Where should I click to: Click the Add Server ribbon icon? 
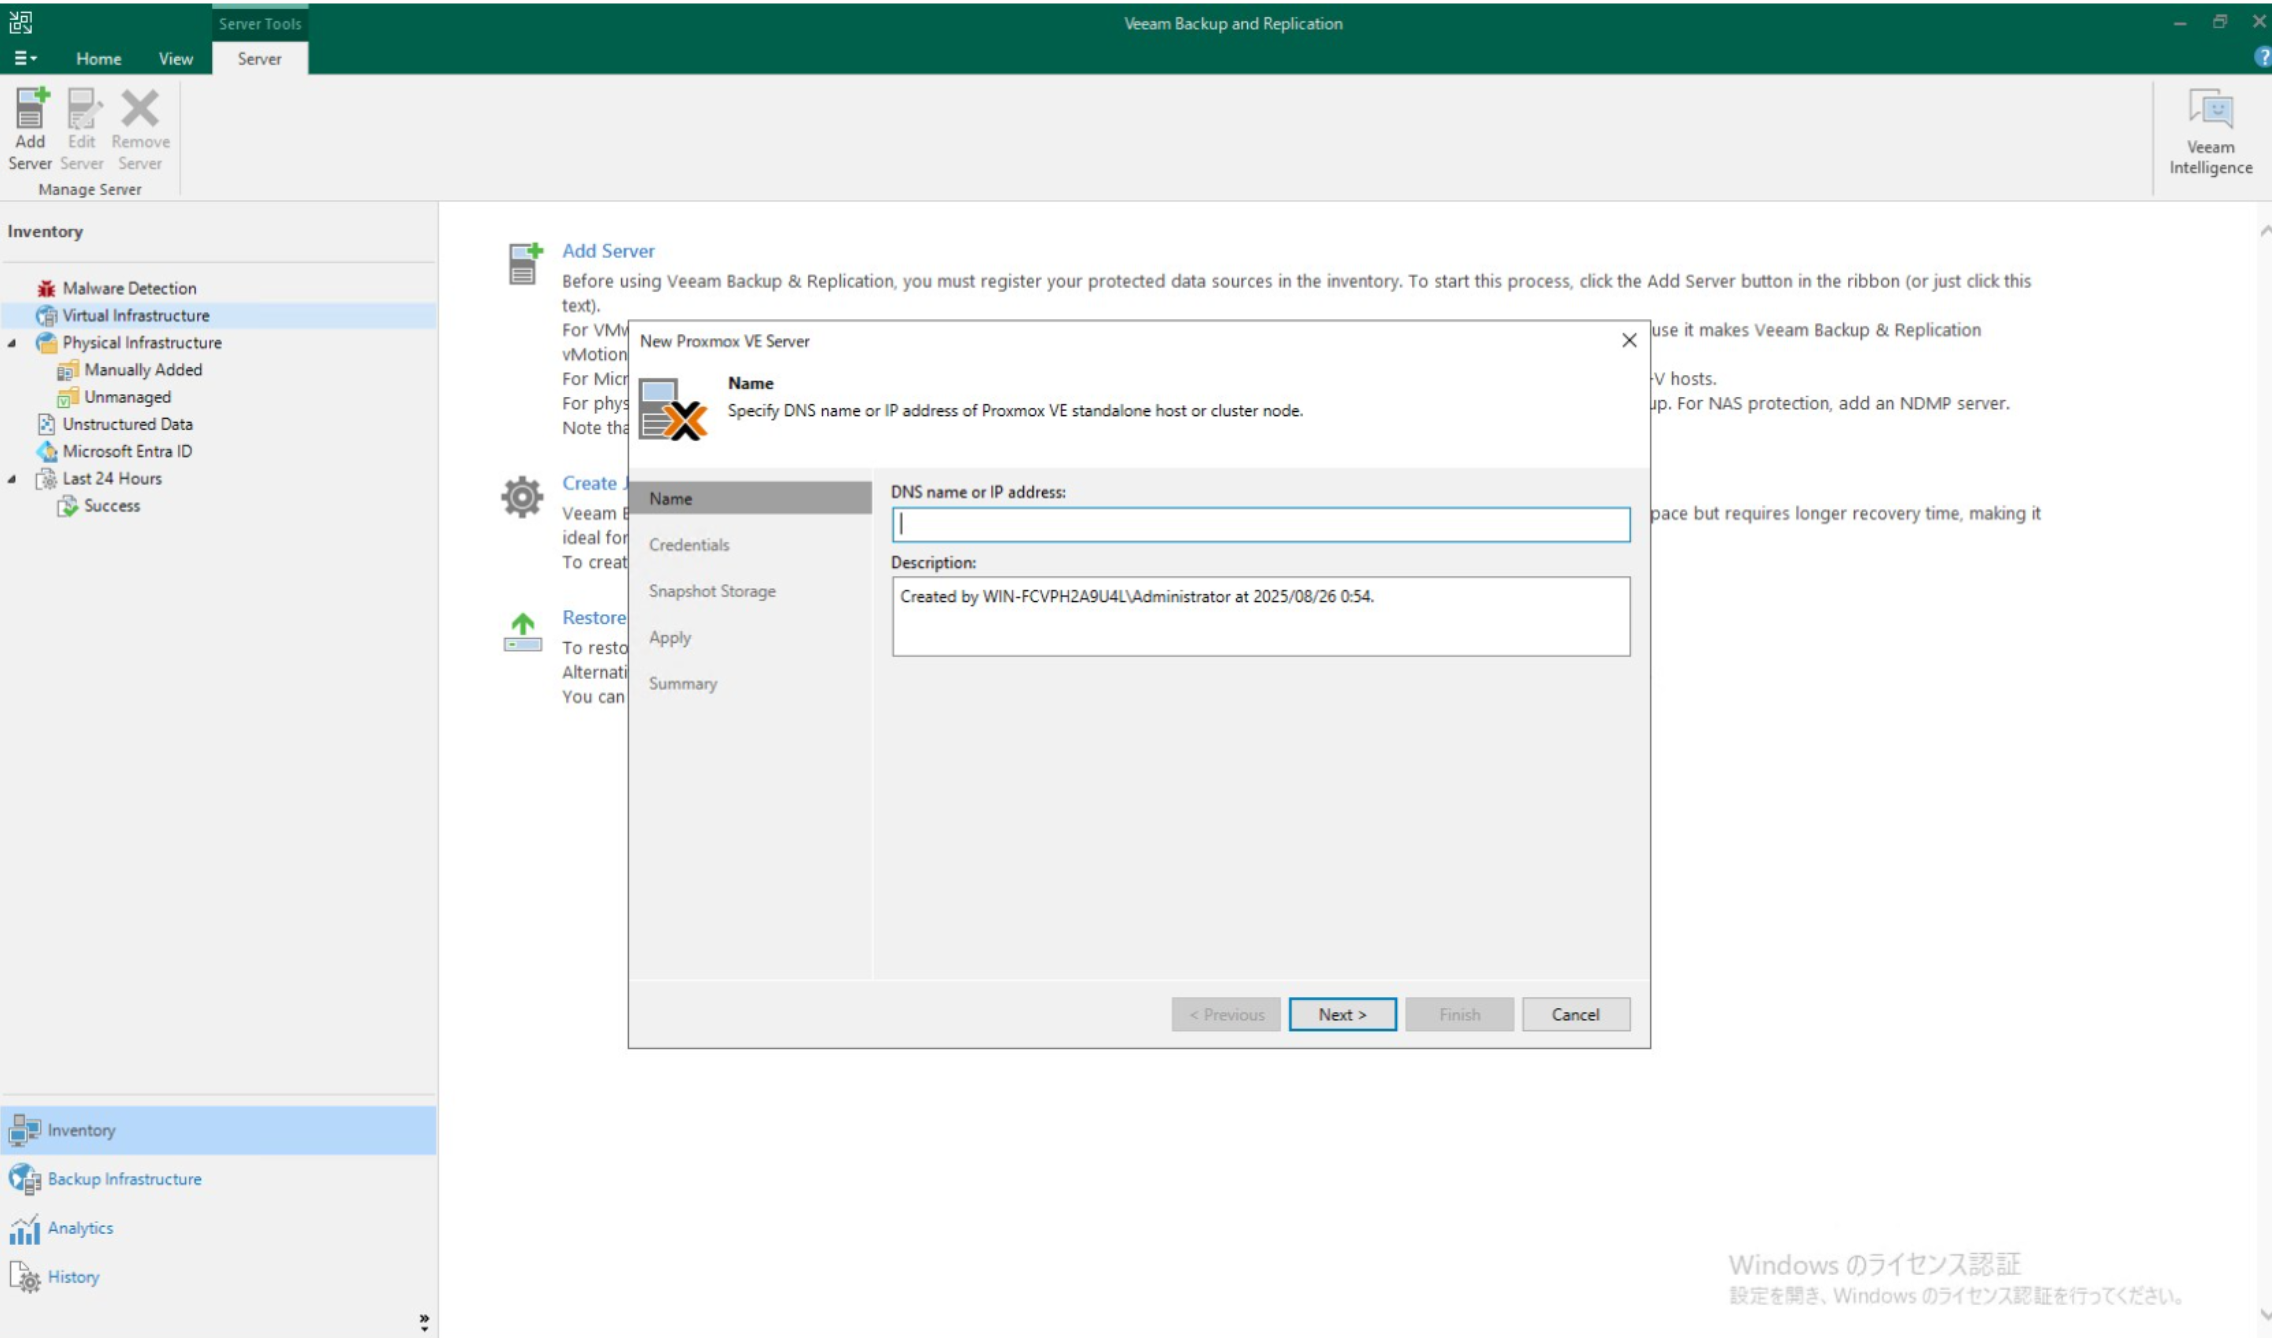(30, 110)
